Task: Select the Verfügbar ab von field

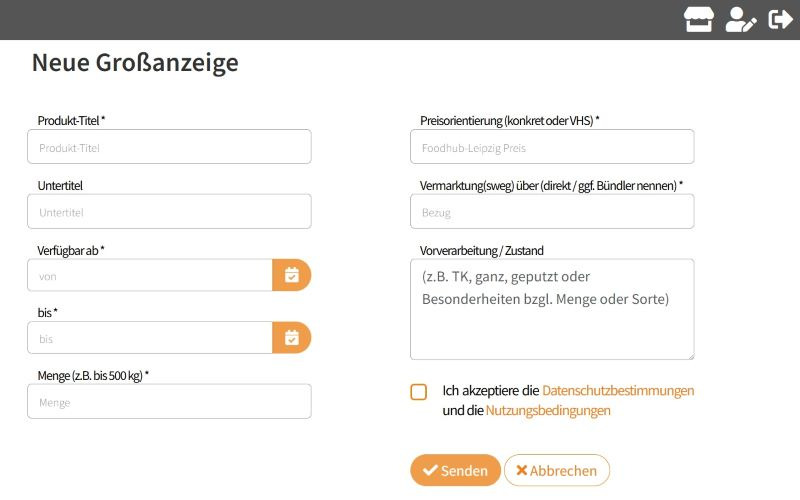Action: click(150, 275)
